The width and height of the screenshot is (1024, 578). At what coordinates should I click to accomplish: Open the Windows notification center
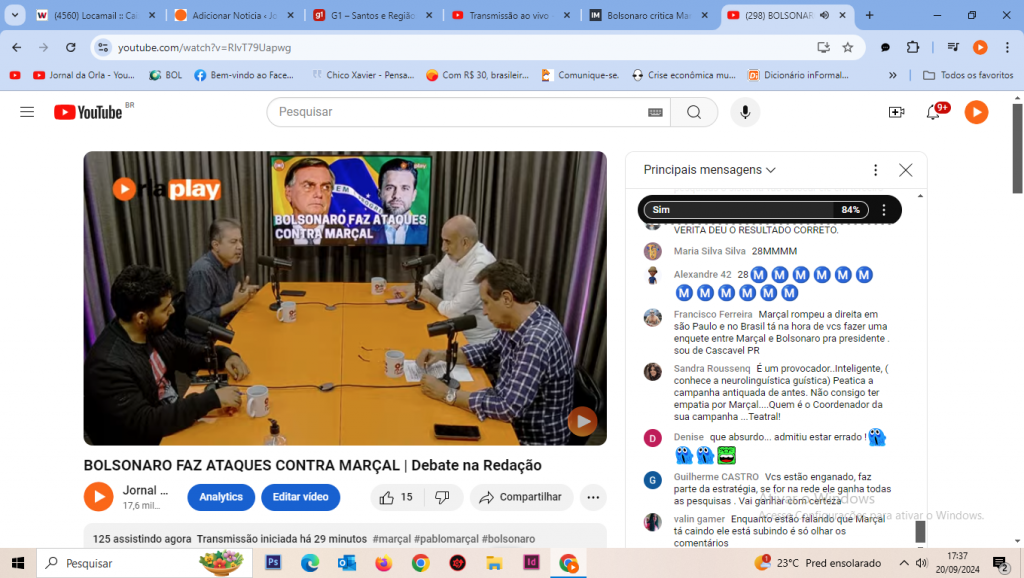(x=1000, y=563)
